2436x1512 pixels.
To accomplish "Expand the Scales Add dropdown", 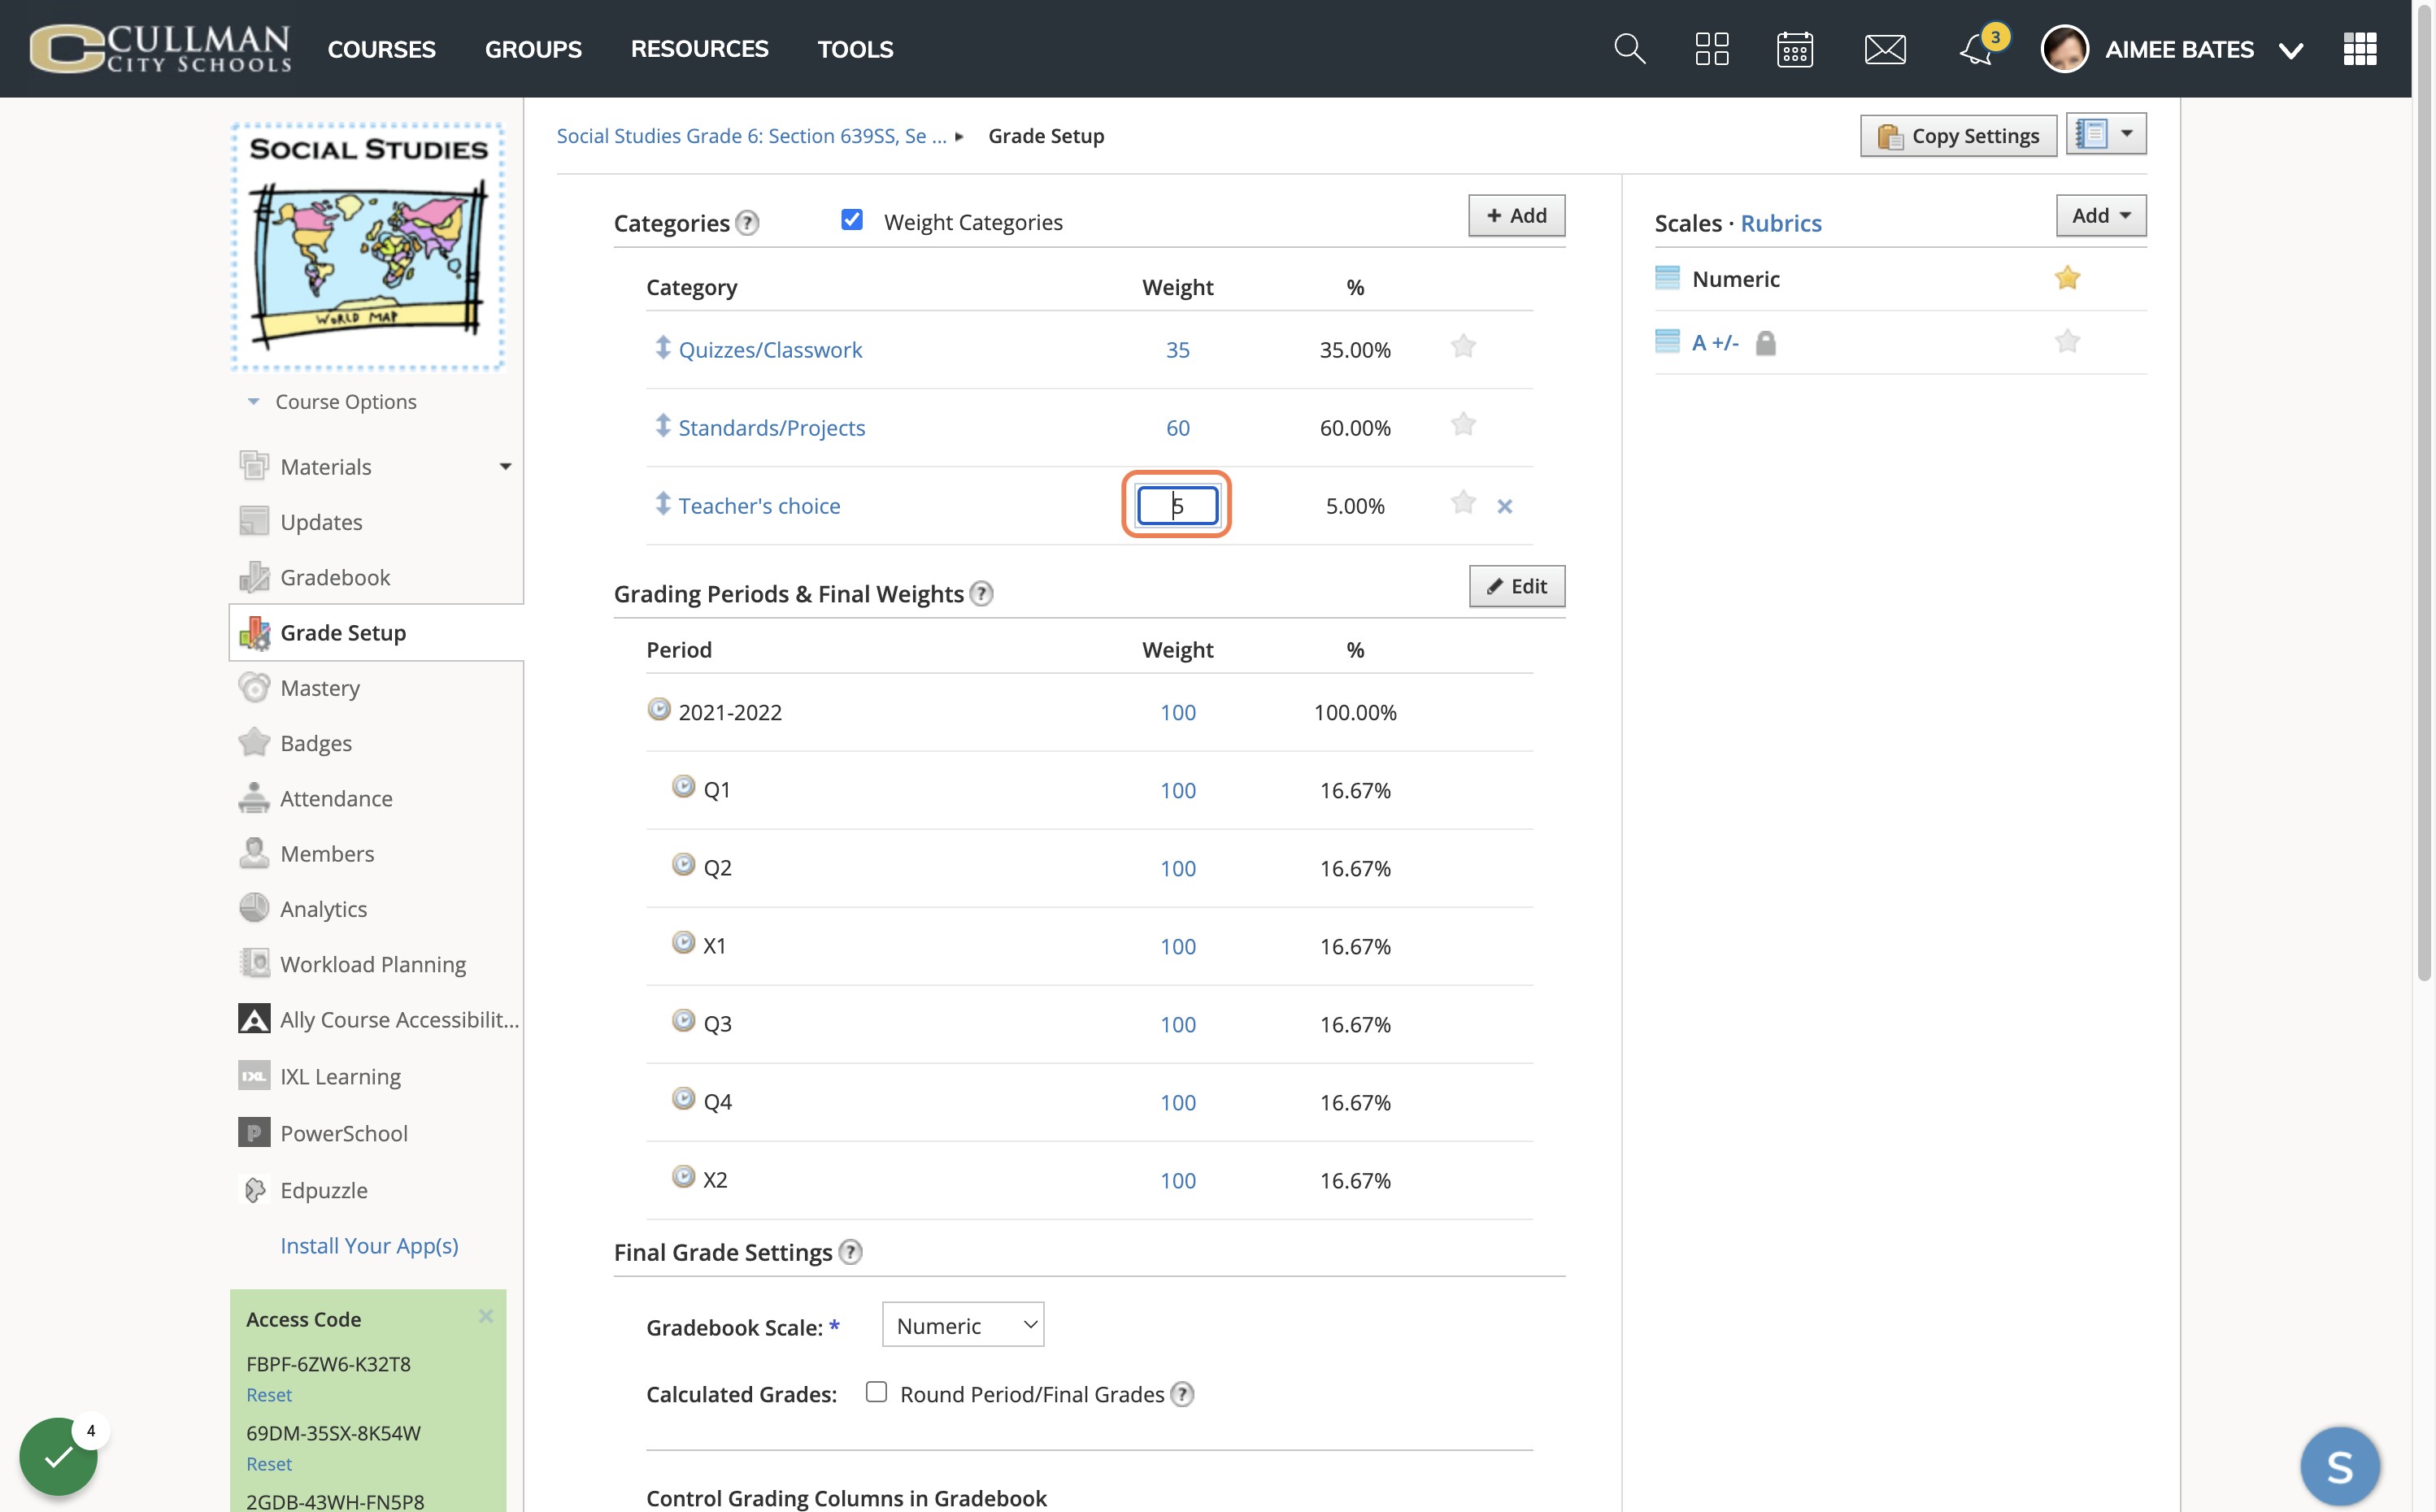I will [x=2100, y=215].
